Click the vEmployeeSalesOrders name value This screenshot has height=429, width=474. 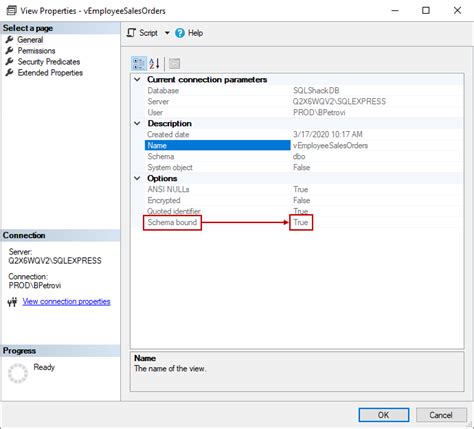(330, 145)
